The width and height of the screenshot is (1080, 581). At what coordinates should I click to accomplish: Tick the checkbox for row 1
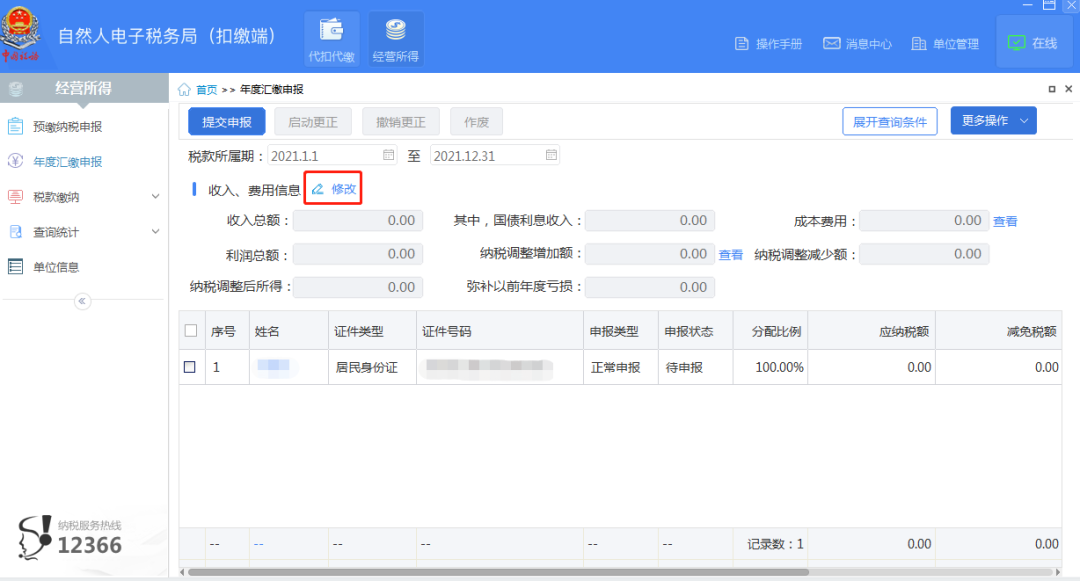pyautogui.click(x=190, y=367)
